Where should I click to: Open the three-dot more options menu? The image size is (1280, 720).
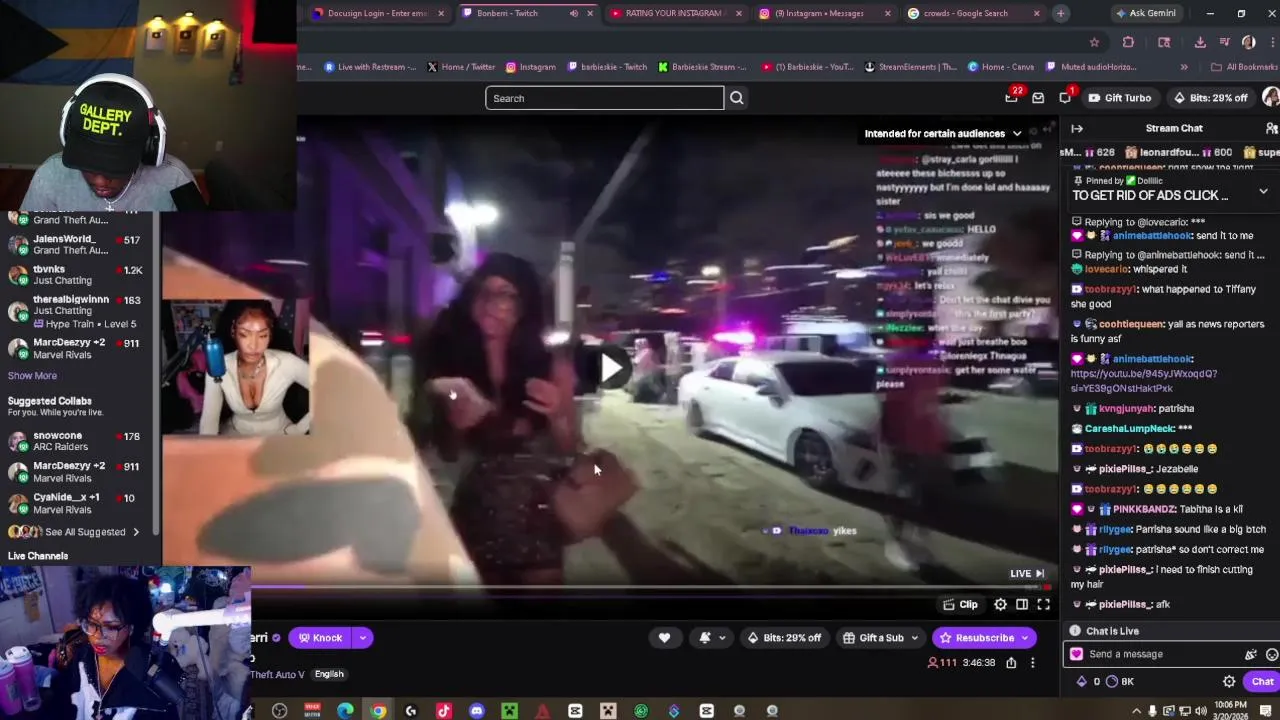click(1033, 663)
